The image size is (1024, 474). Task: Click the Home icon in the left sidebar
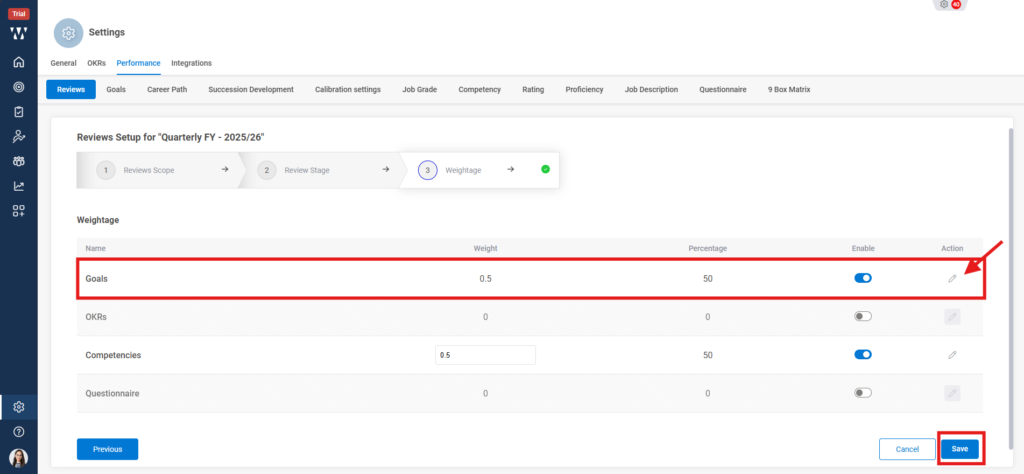point(18,63)
